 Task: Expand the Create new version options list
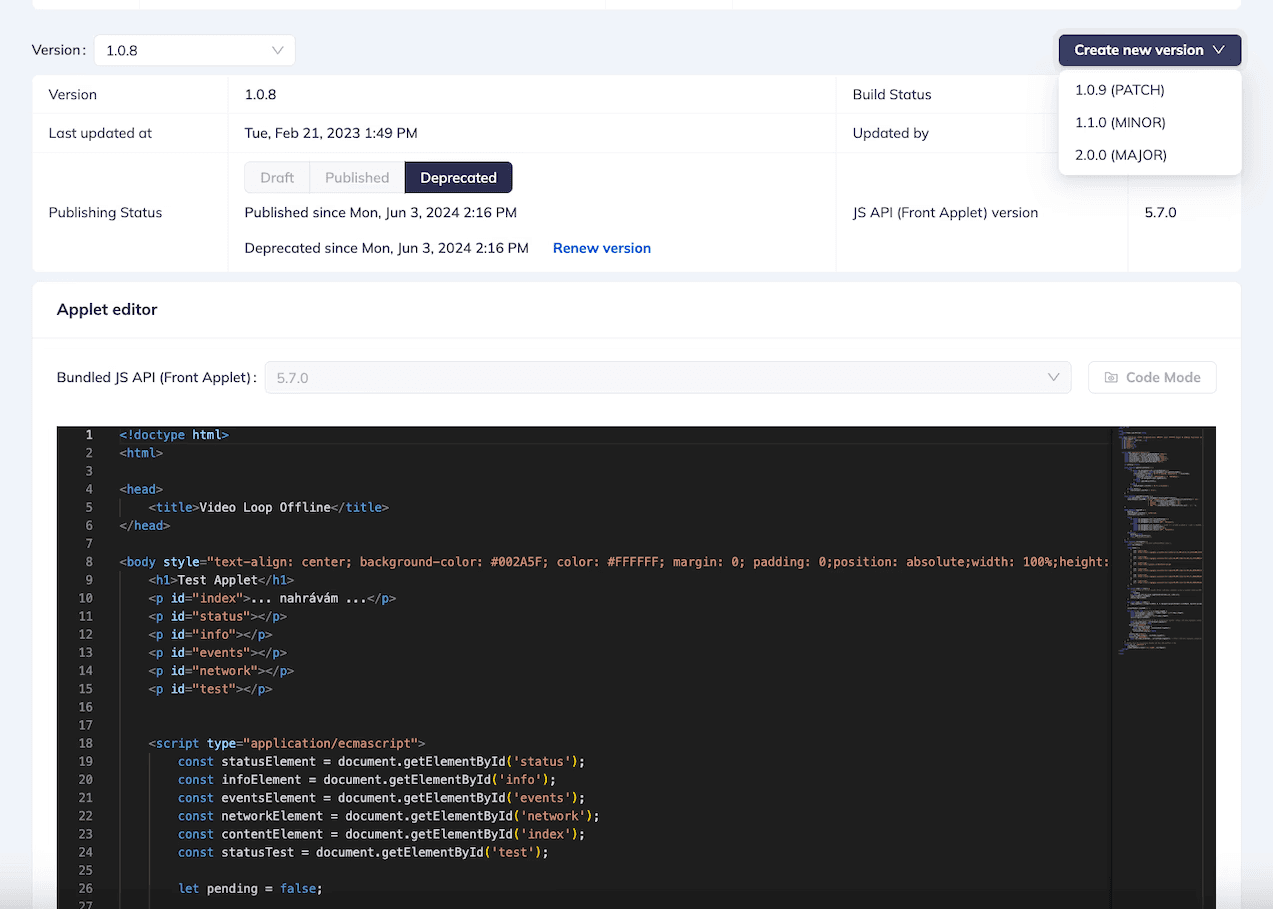point(1149,49)
